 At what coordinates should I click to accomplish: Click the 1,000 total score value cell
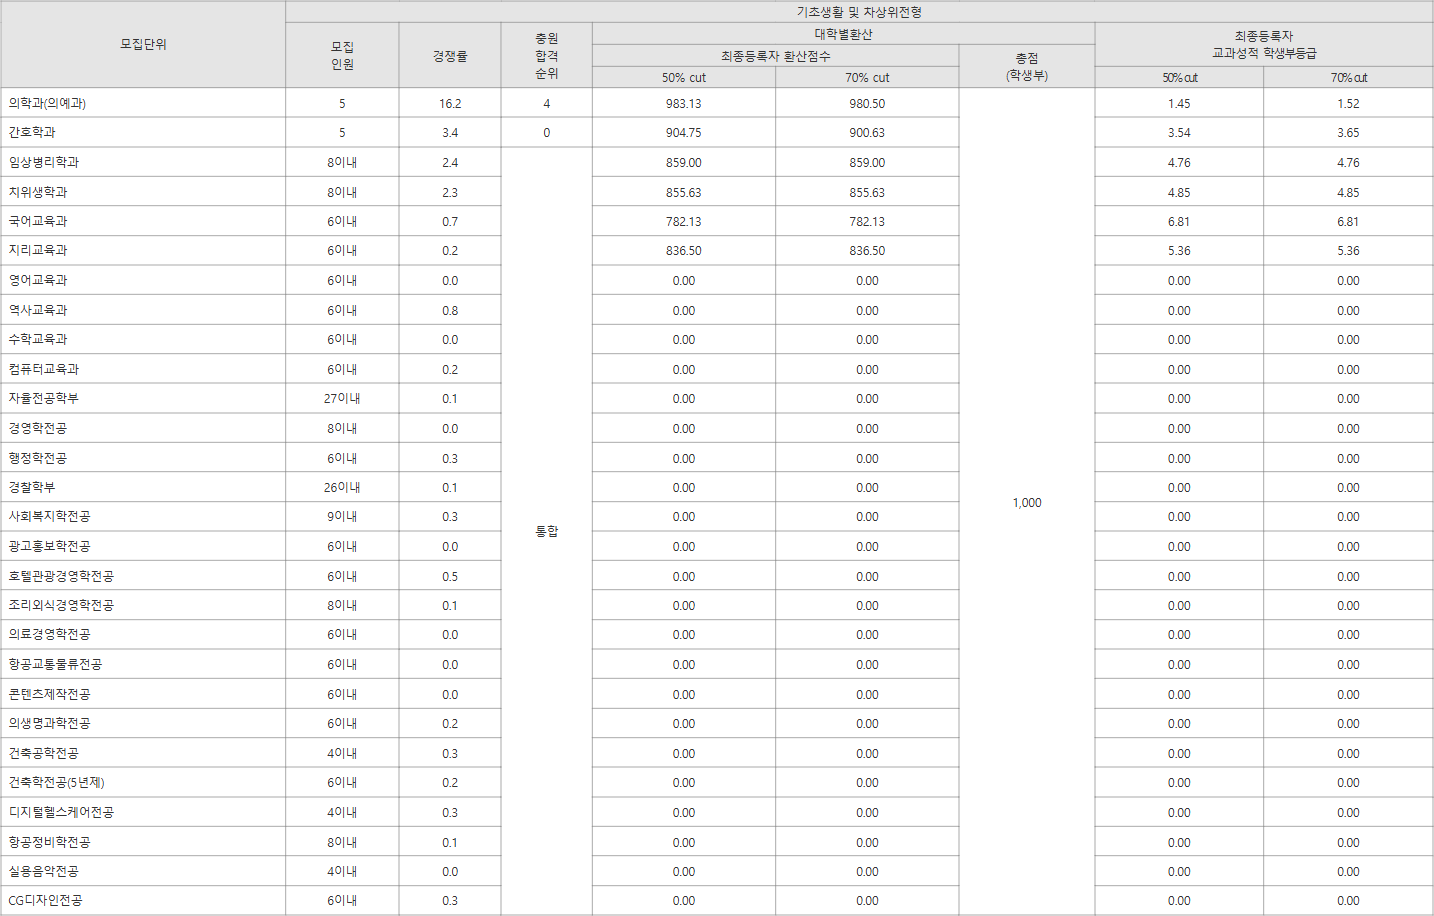click(1026, 503)
